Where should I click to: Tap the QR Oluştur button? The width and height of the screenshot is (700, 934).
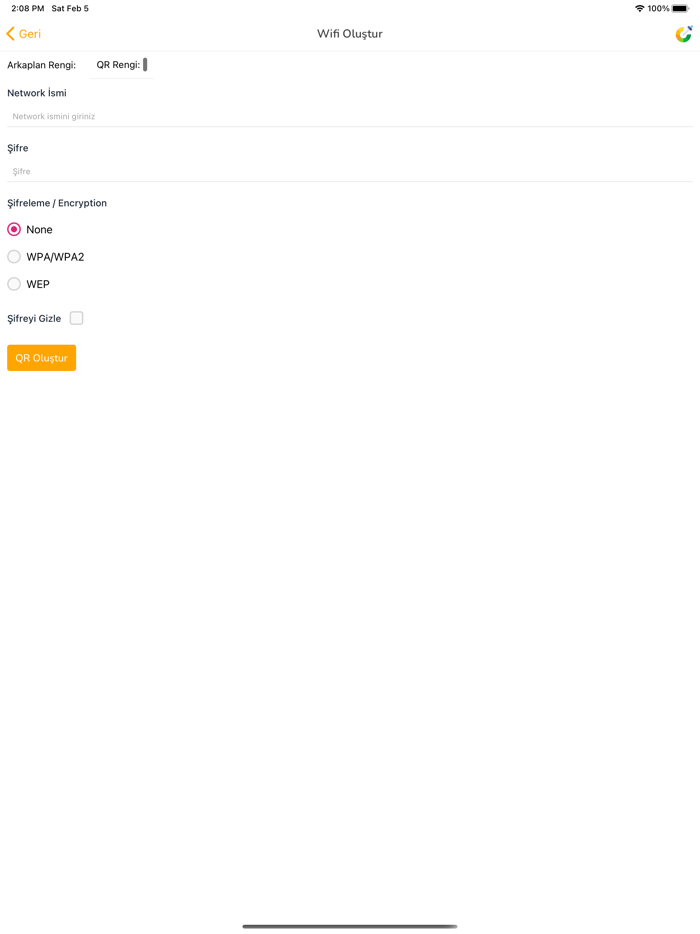coord(42,357)
